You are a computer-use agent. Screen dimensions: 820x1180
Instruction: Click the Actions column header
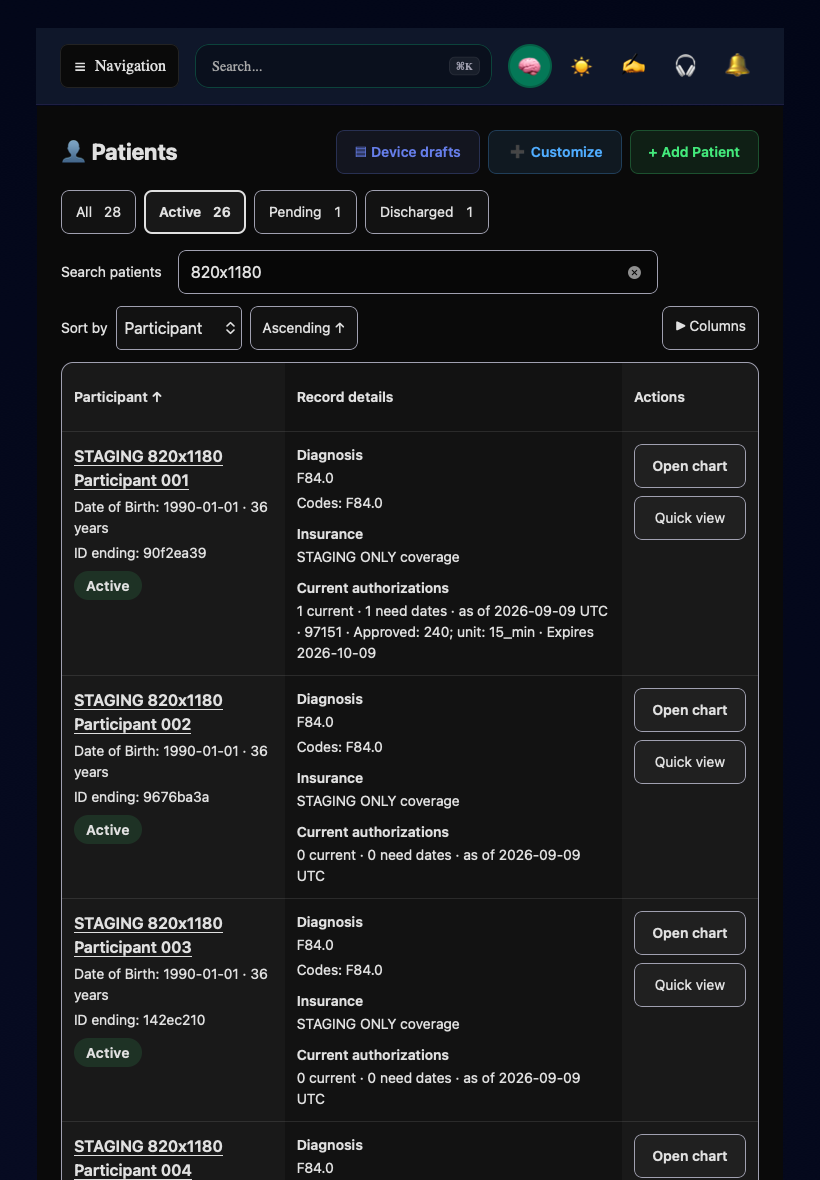coord(659,397)
